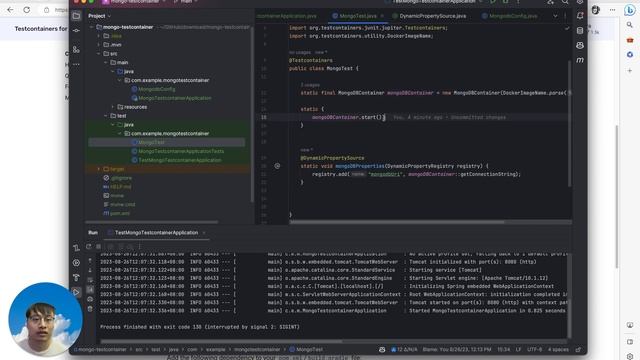The height and width of the screenshot is (360, 640).
Task: Show more tool windows ellipsis
Action: pos(76,64)
